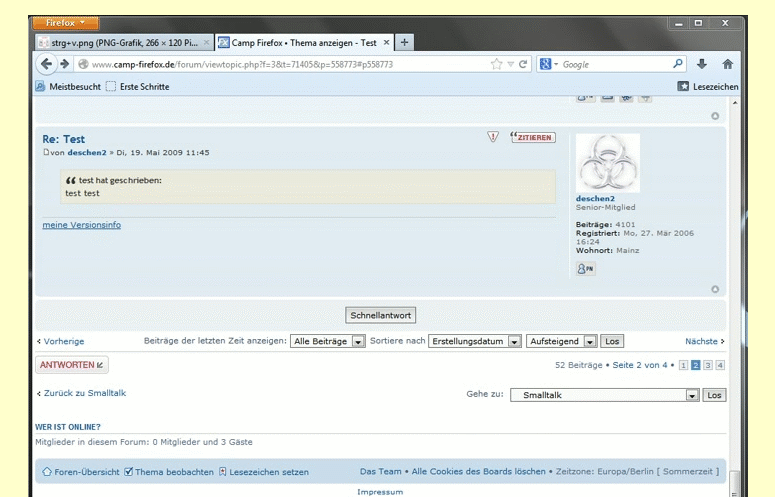775x497 pixels.
Task: Click the small post icon before von
Action: [x=46, y=152]
